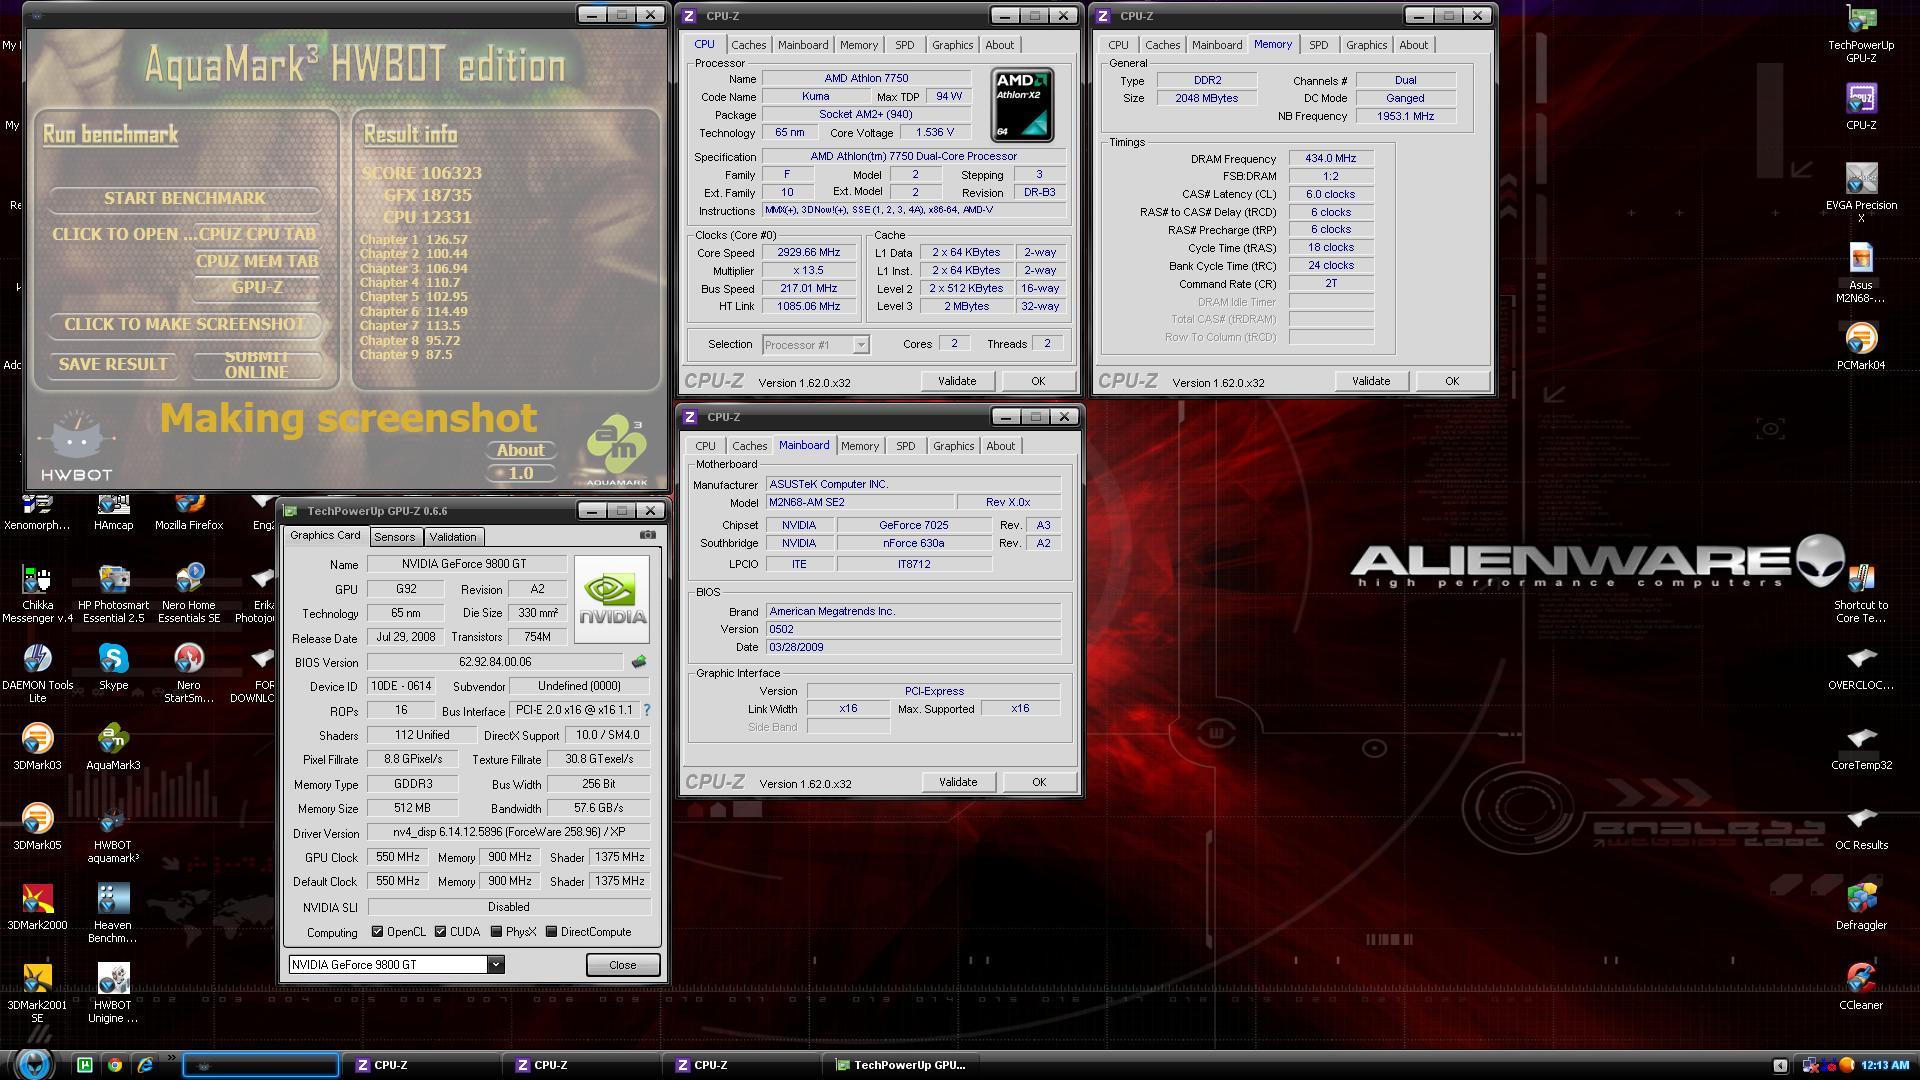This screenshot has height=1080, width=1920.
Task: Click Core Speed value field in CPU-Z
Action: pos(809,253)
